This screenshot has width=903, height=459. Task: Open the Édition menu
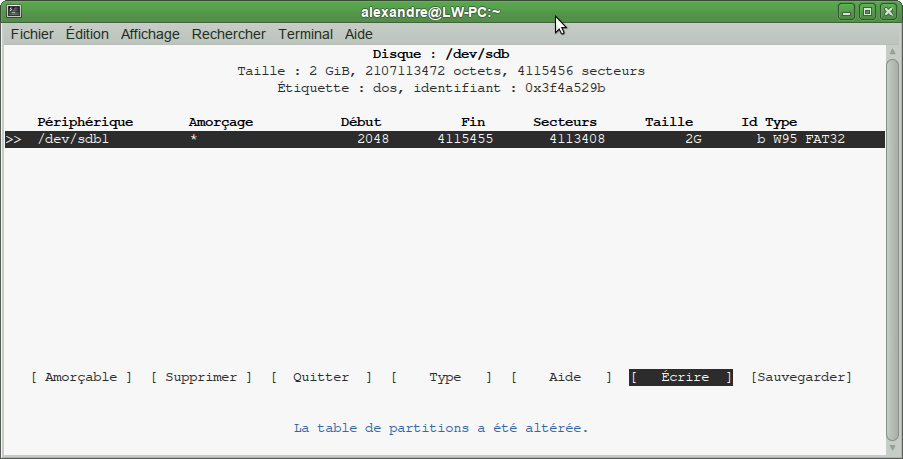coord(87,34)
